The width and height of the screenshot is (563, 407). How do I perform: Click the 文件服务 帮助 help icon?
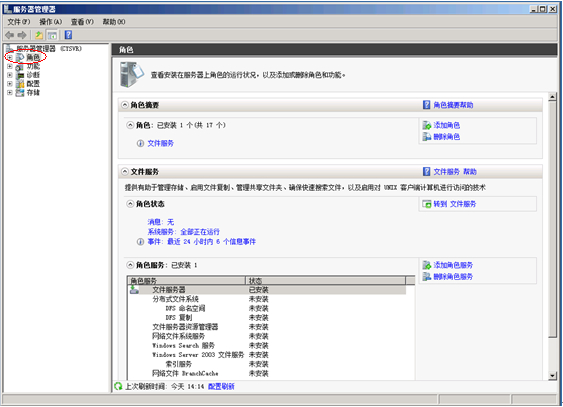click(x=427, y=172)
